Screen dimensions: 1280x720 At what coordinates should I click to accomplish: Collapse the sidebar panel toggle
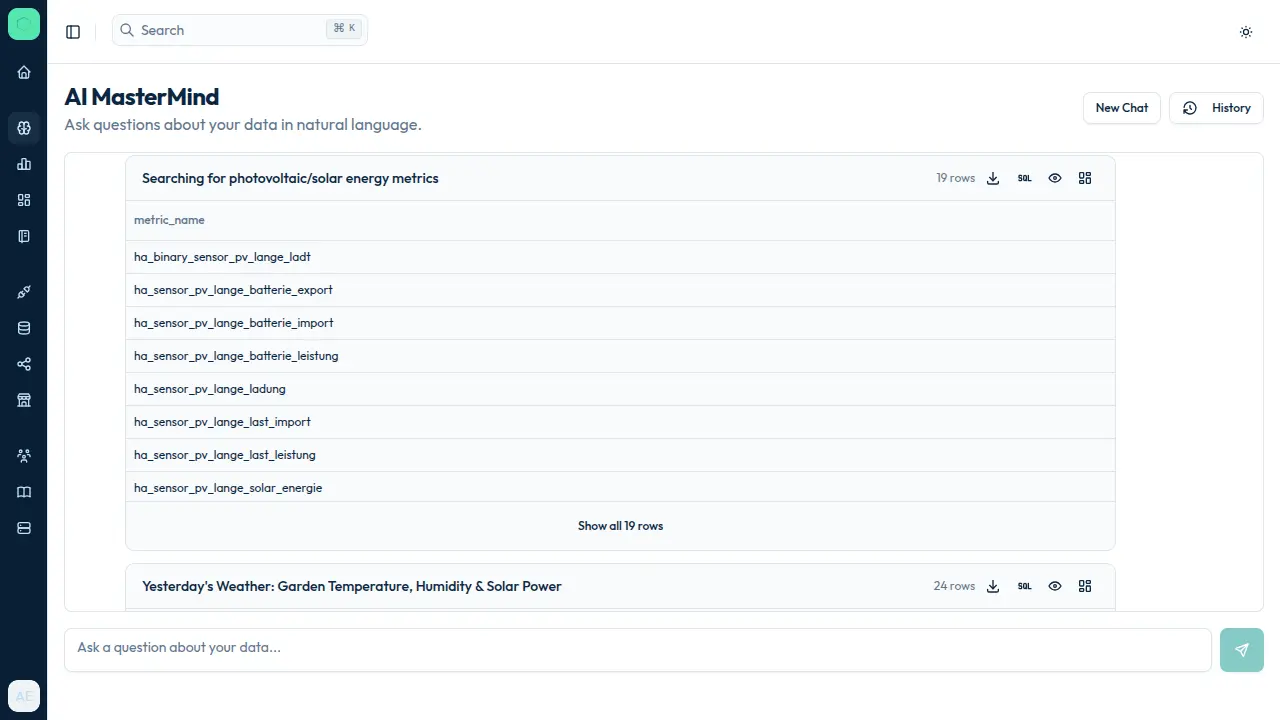pos(73,32)
